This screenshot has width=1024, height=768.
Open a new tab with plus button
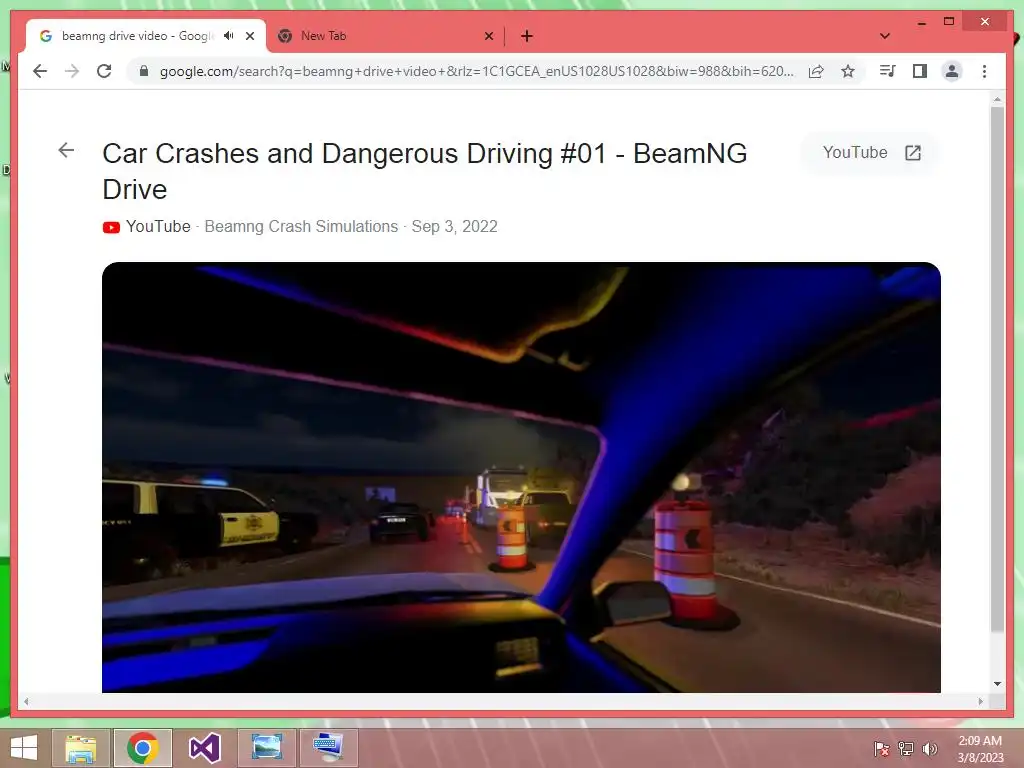(527, 36)
